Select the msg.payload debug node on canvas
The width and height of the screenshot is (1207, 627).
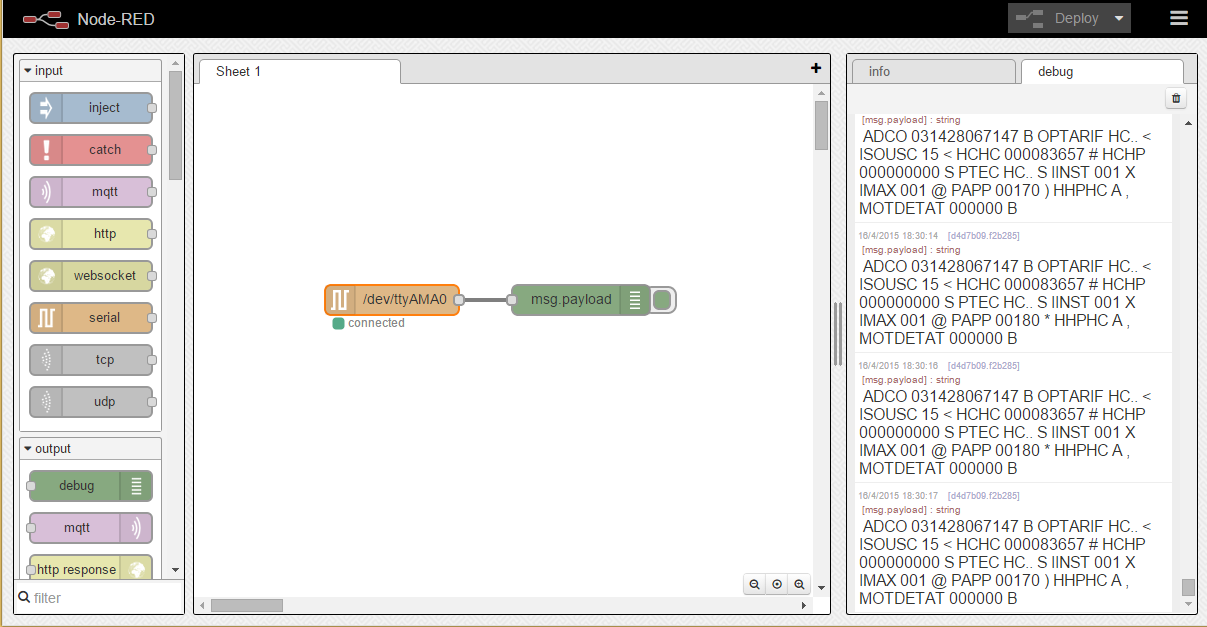[581, 299]
